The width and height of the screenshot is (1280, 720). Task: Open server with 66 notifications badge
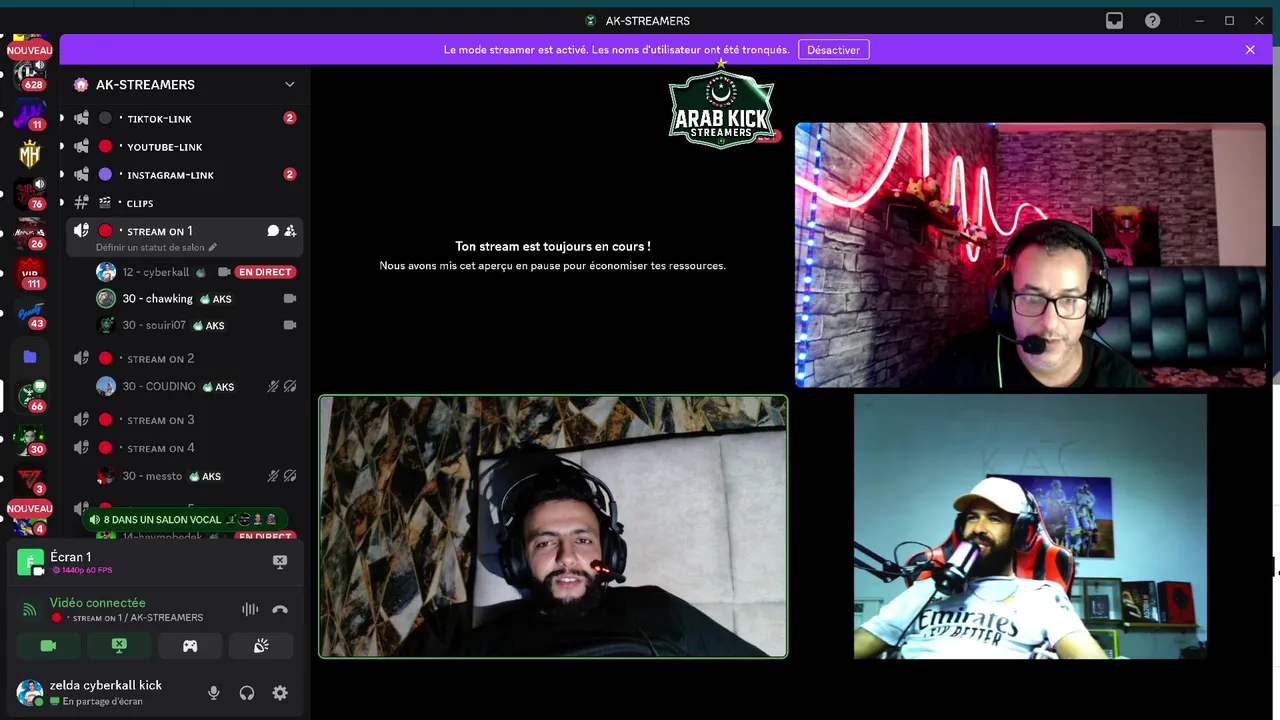click(x=32, y=396)
